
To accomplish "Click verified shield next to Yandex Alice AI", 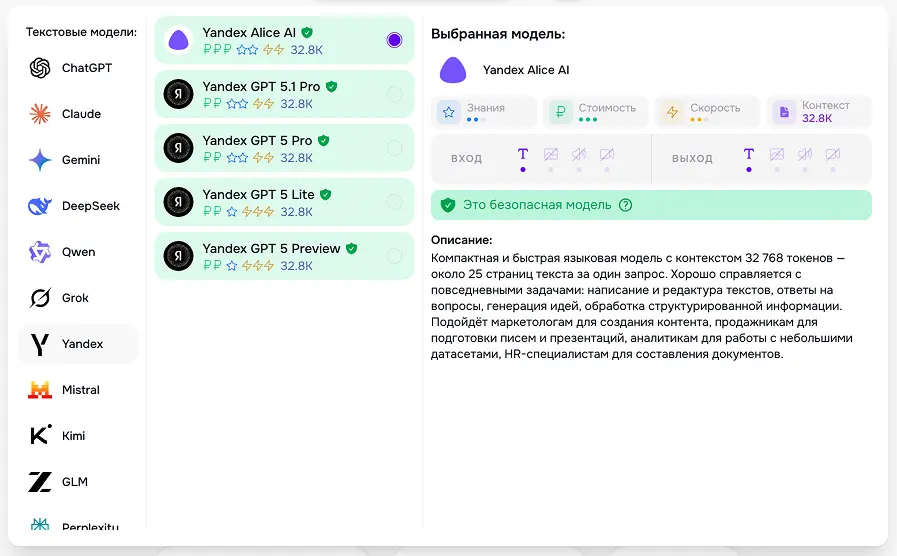I will (x=307, y=33).
